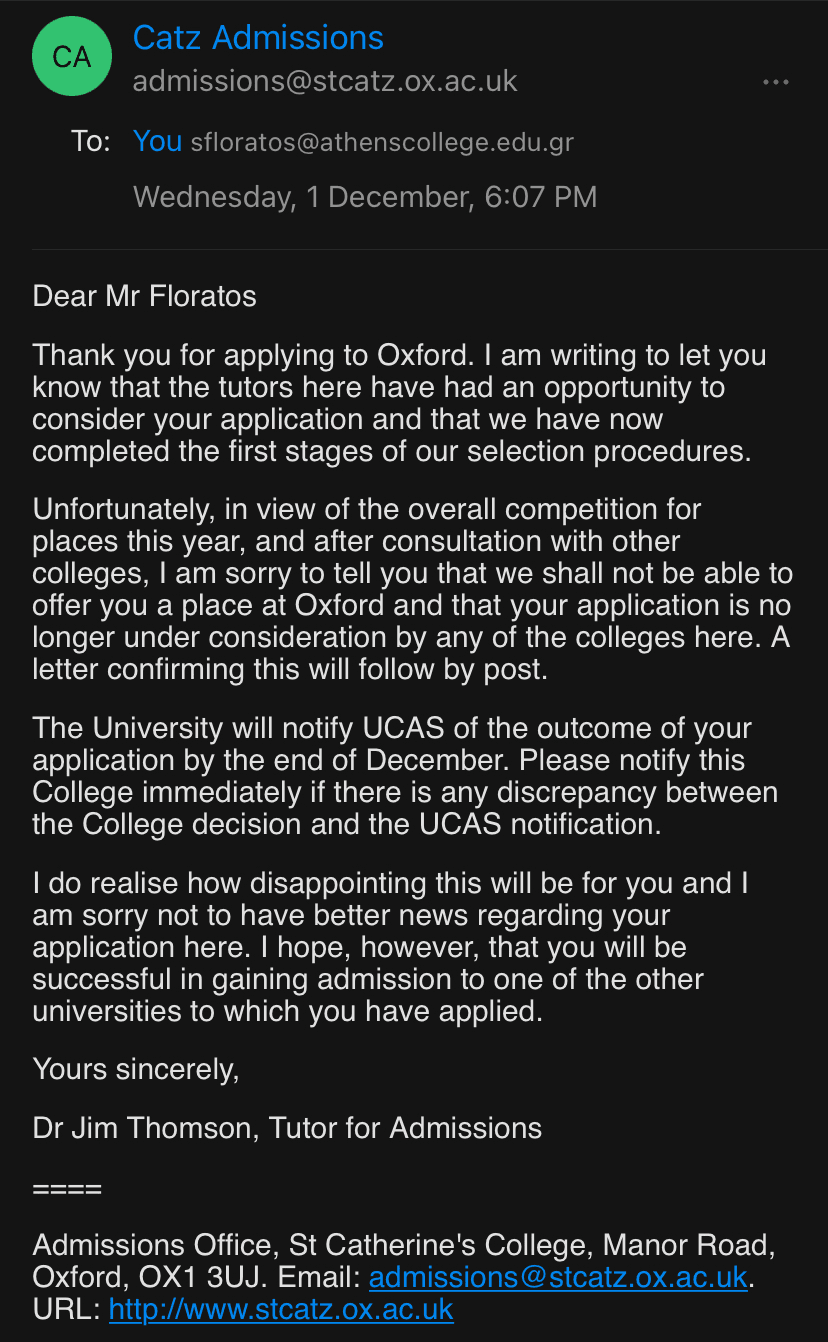This screenshot has width=828, height=1342.
Task: Click the Dr Jim Thomson signature line
Action: pos(287,1128)
